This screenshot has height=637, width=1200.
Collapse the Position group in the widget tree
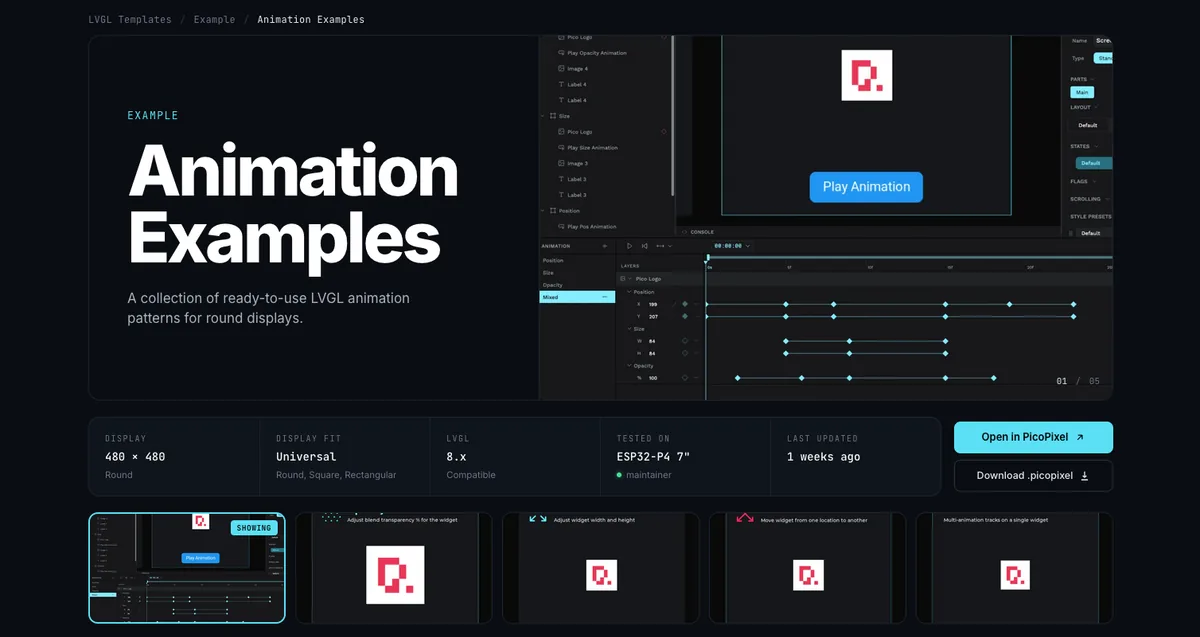point(543,211)
